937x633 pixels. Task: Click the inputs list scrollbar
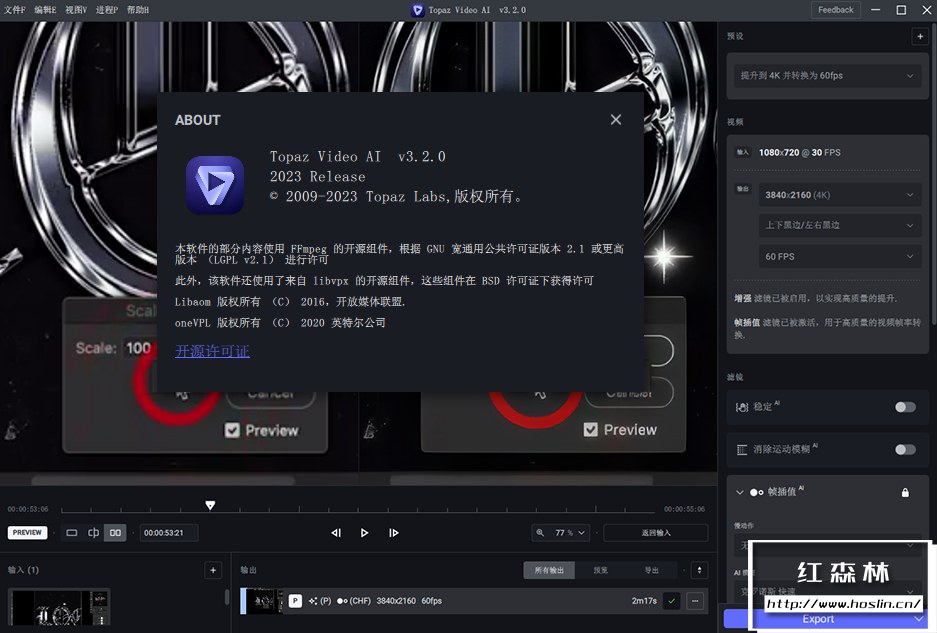(x=227, y=597)
